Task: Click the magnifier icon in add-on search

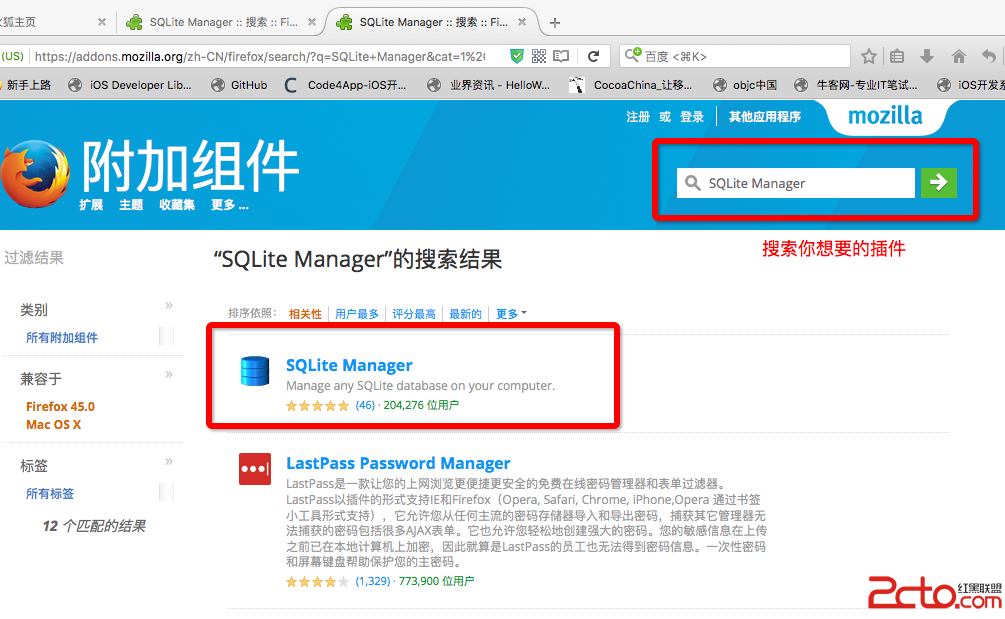Action: pyautogui.click(x=692, y=183)
